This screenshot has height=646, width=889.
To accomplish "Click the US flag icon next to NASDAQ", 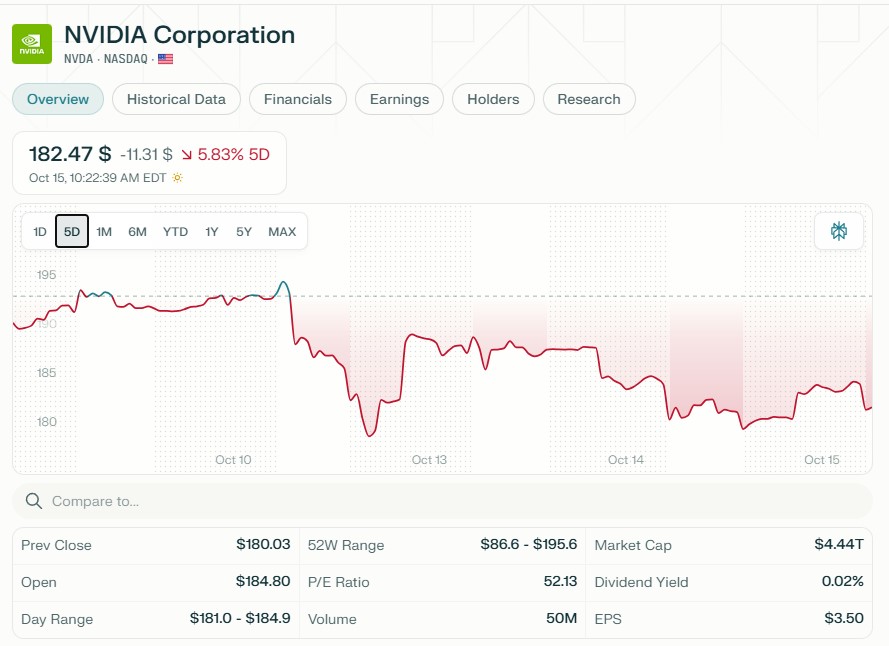I will click(x=165, y=59).
